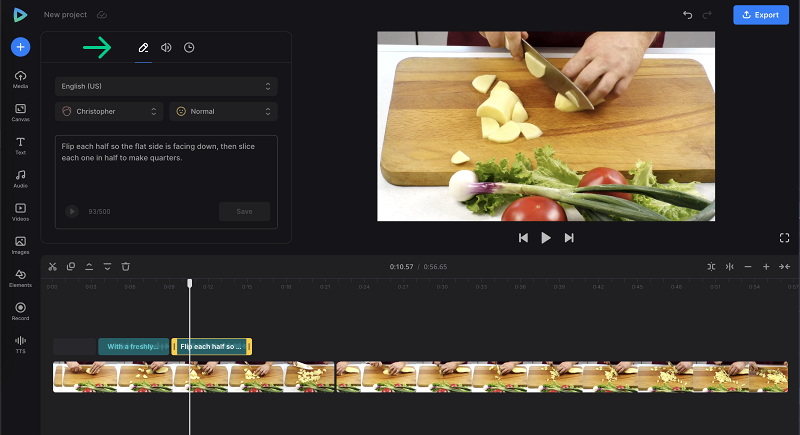
Task: Enter fullscreen preview mode
Action: click(784, 238)
